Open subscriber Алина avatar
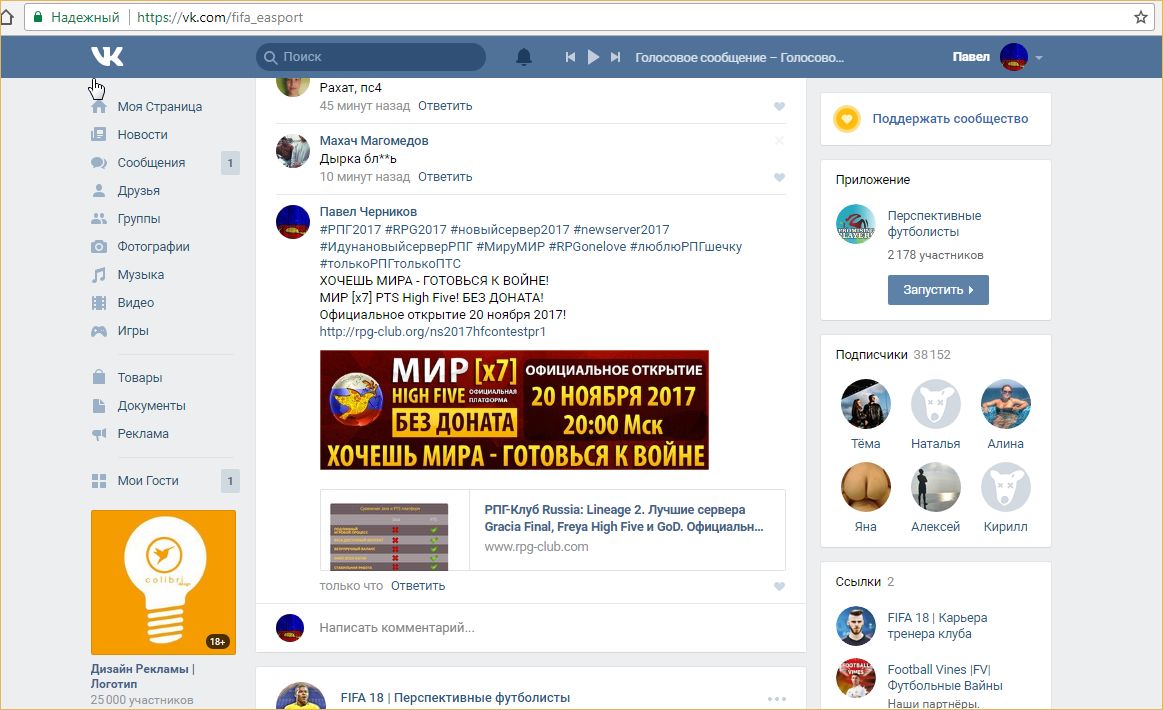The image size is (1163, 710). click(1006, 404)
